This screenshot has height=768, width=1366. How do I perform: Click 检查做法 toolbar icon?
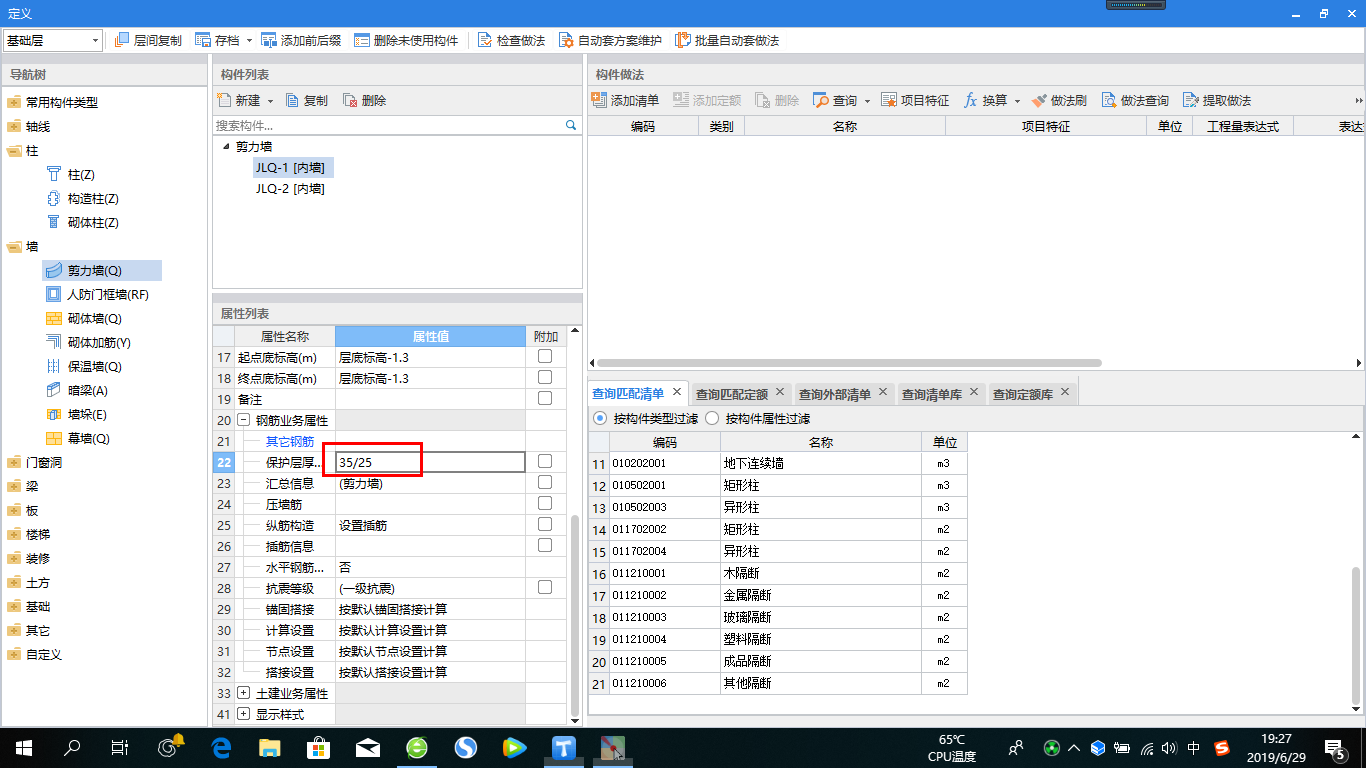485,40
